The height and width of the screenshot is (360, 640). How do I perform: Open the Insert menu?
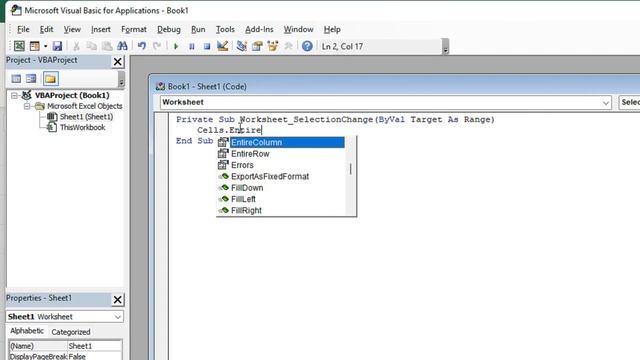pos(100,29)
